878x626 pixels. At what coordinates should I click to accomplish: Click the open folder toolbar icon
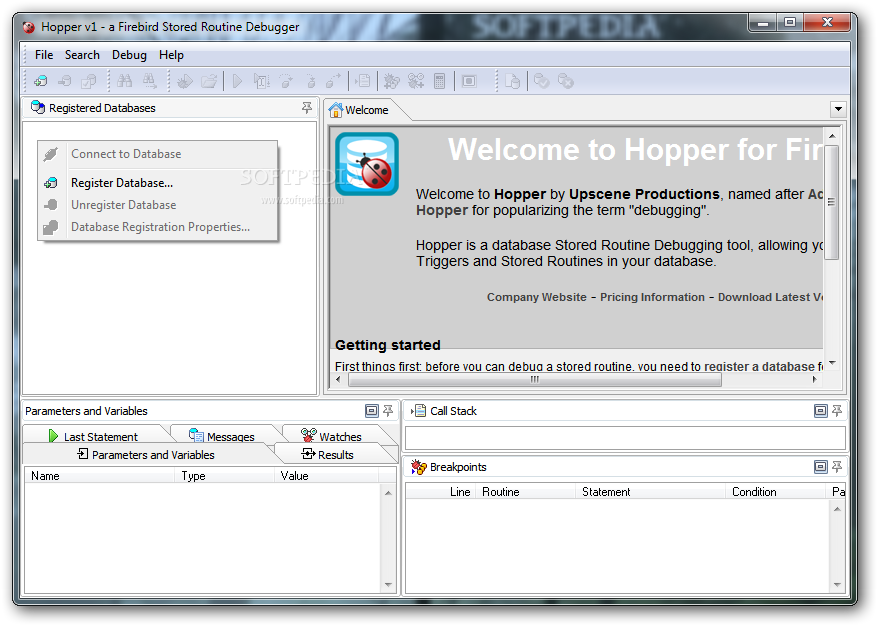coord(209,81)
